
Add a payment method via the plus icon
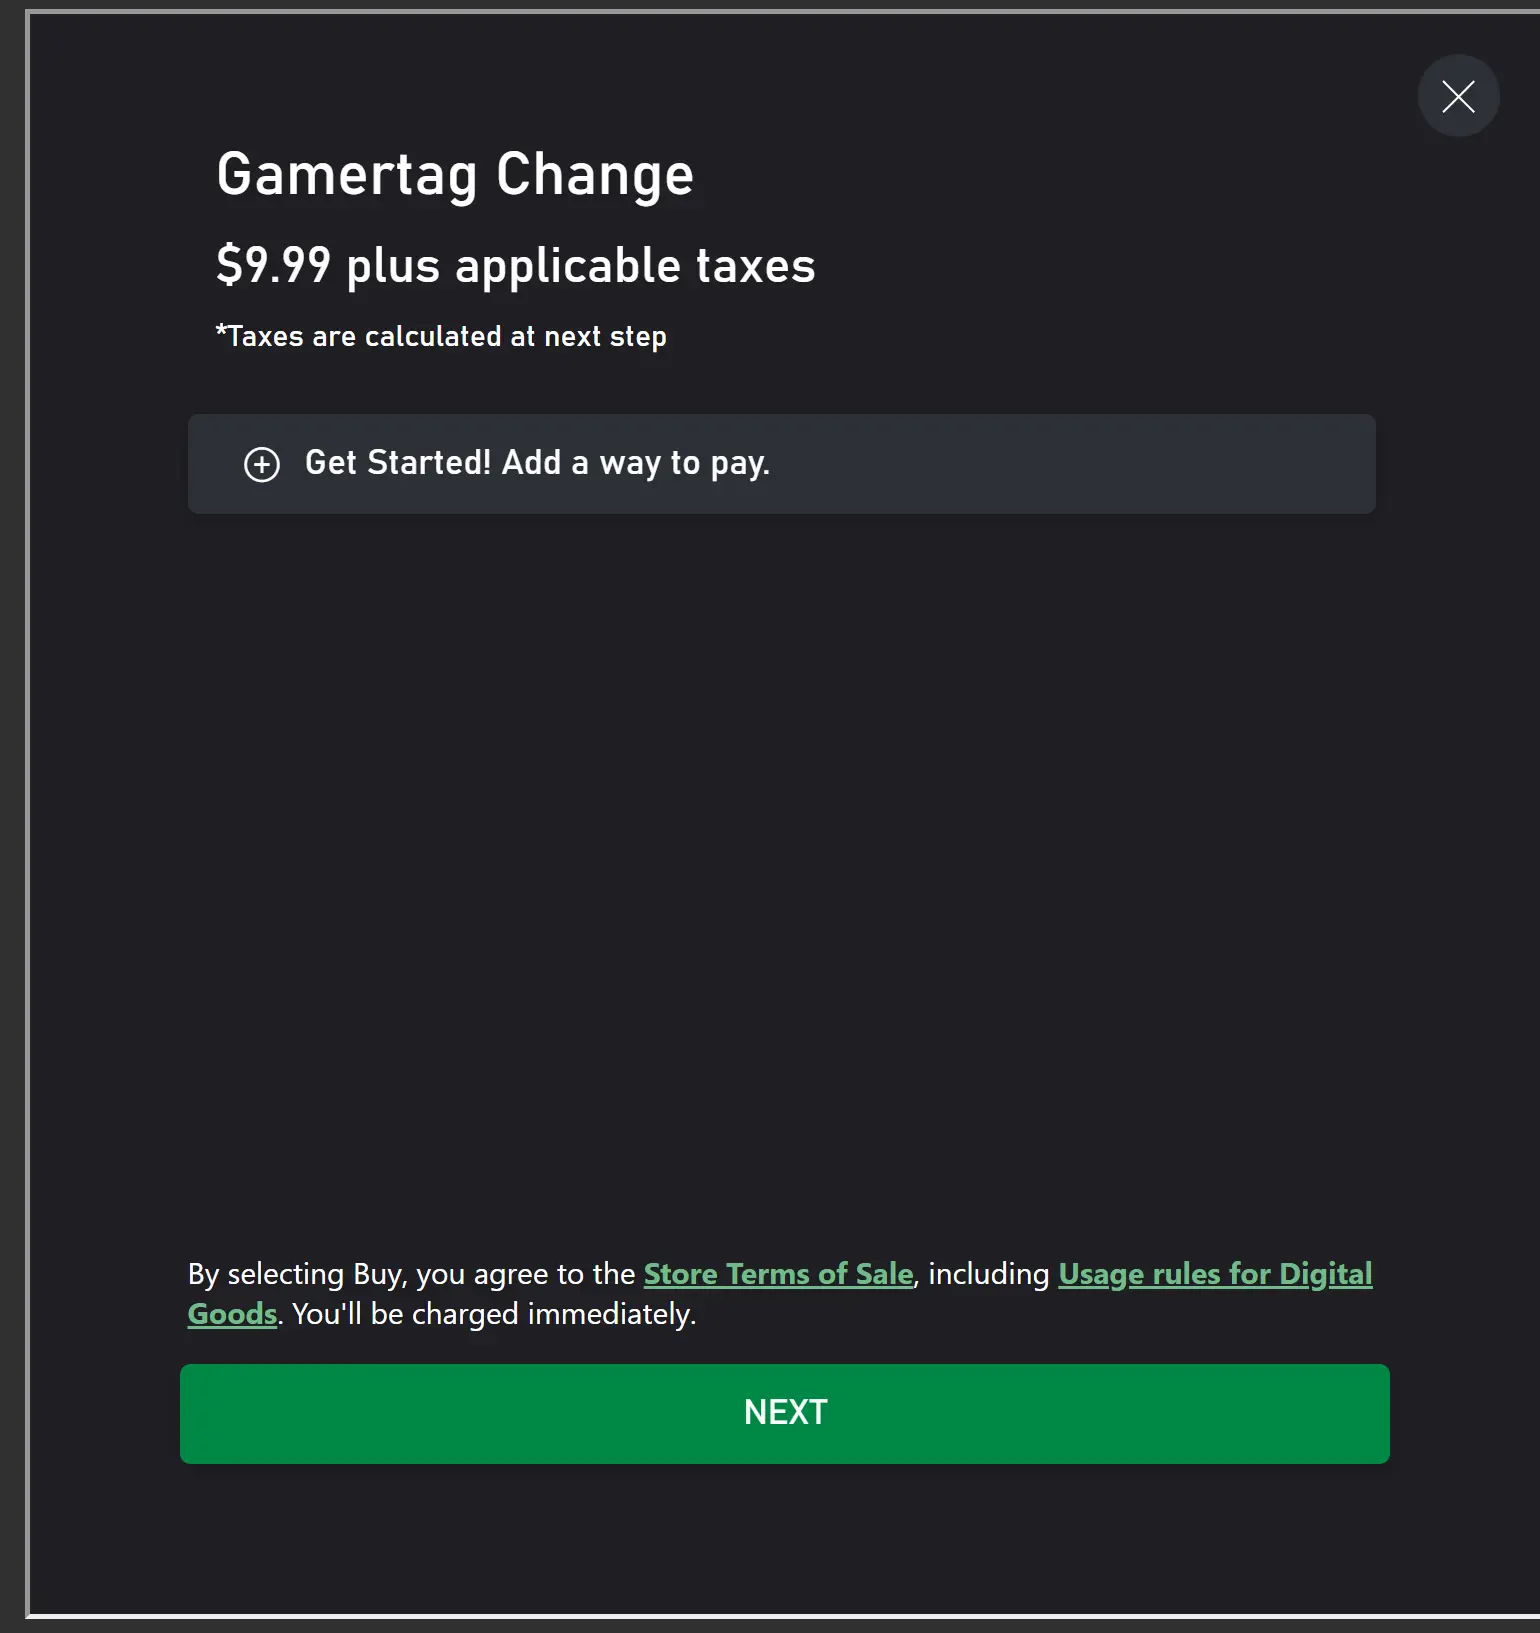click(x=262, y=464)
